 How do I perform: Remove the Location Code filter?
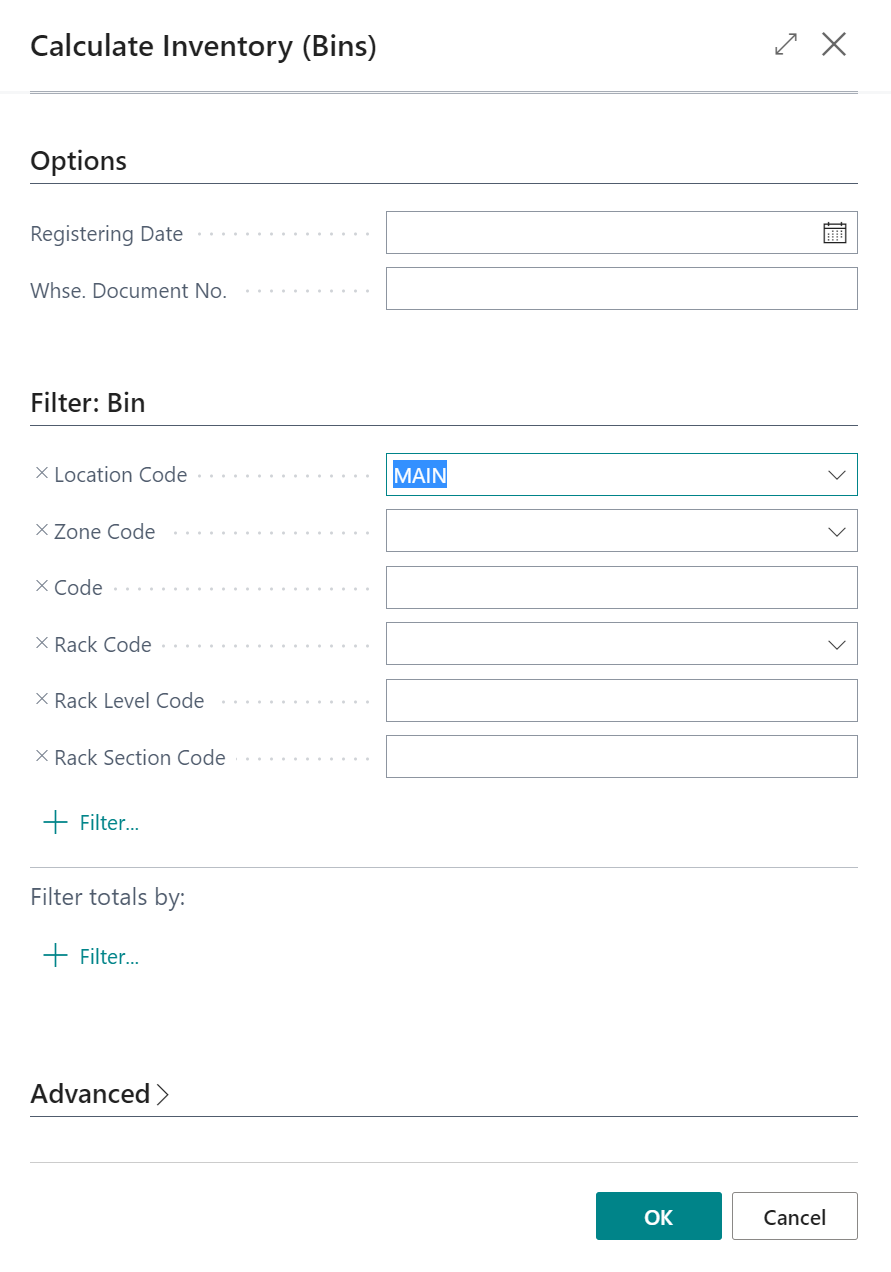(x=42, y=474)
